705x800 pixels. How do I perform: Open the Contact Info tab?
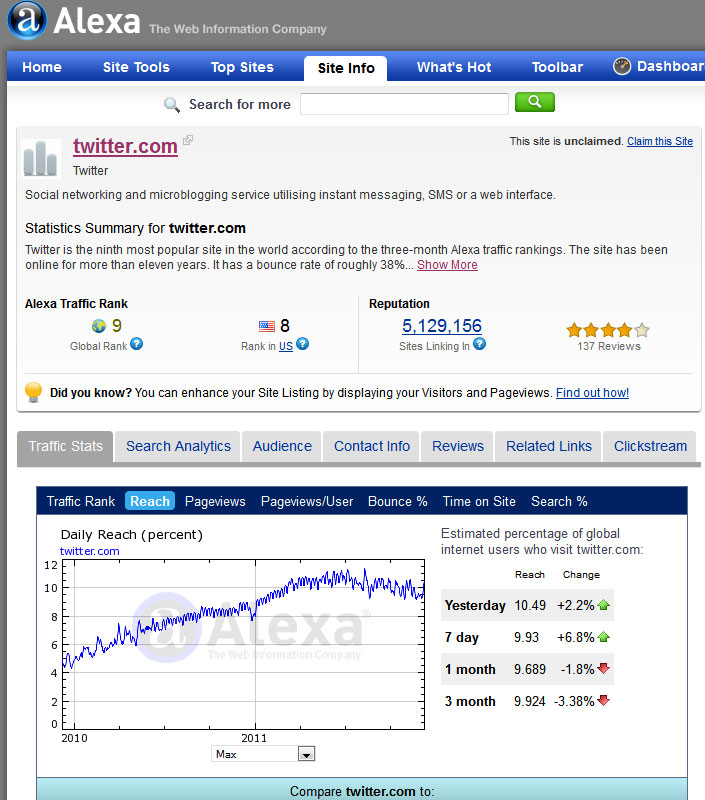pos(372,446)
